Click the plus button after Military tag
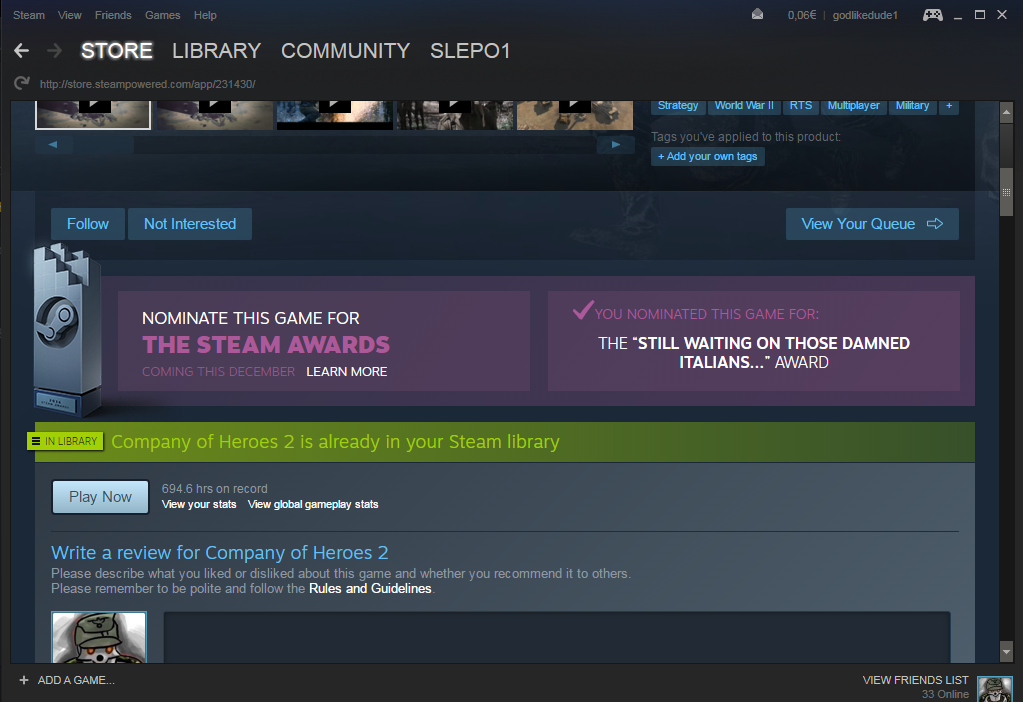 point(949,106)
